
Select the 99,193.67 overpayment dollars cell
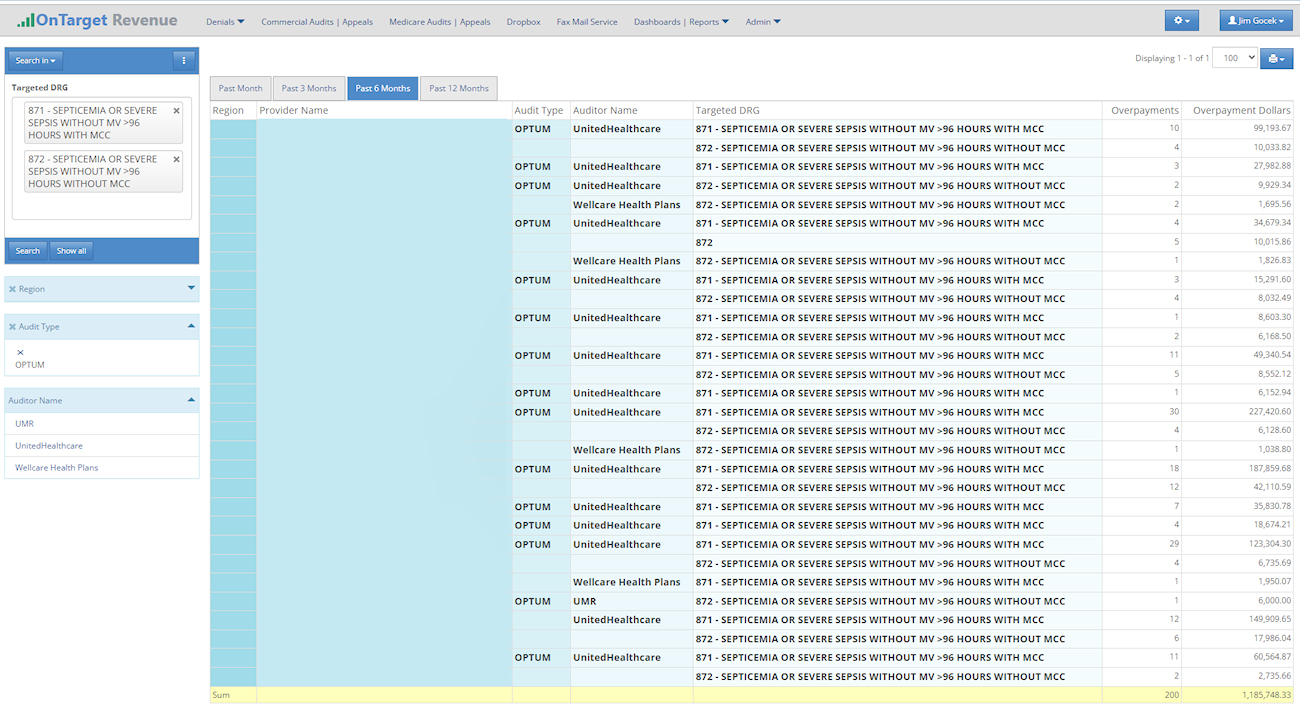coord(1238,129)
